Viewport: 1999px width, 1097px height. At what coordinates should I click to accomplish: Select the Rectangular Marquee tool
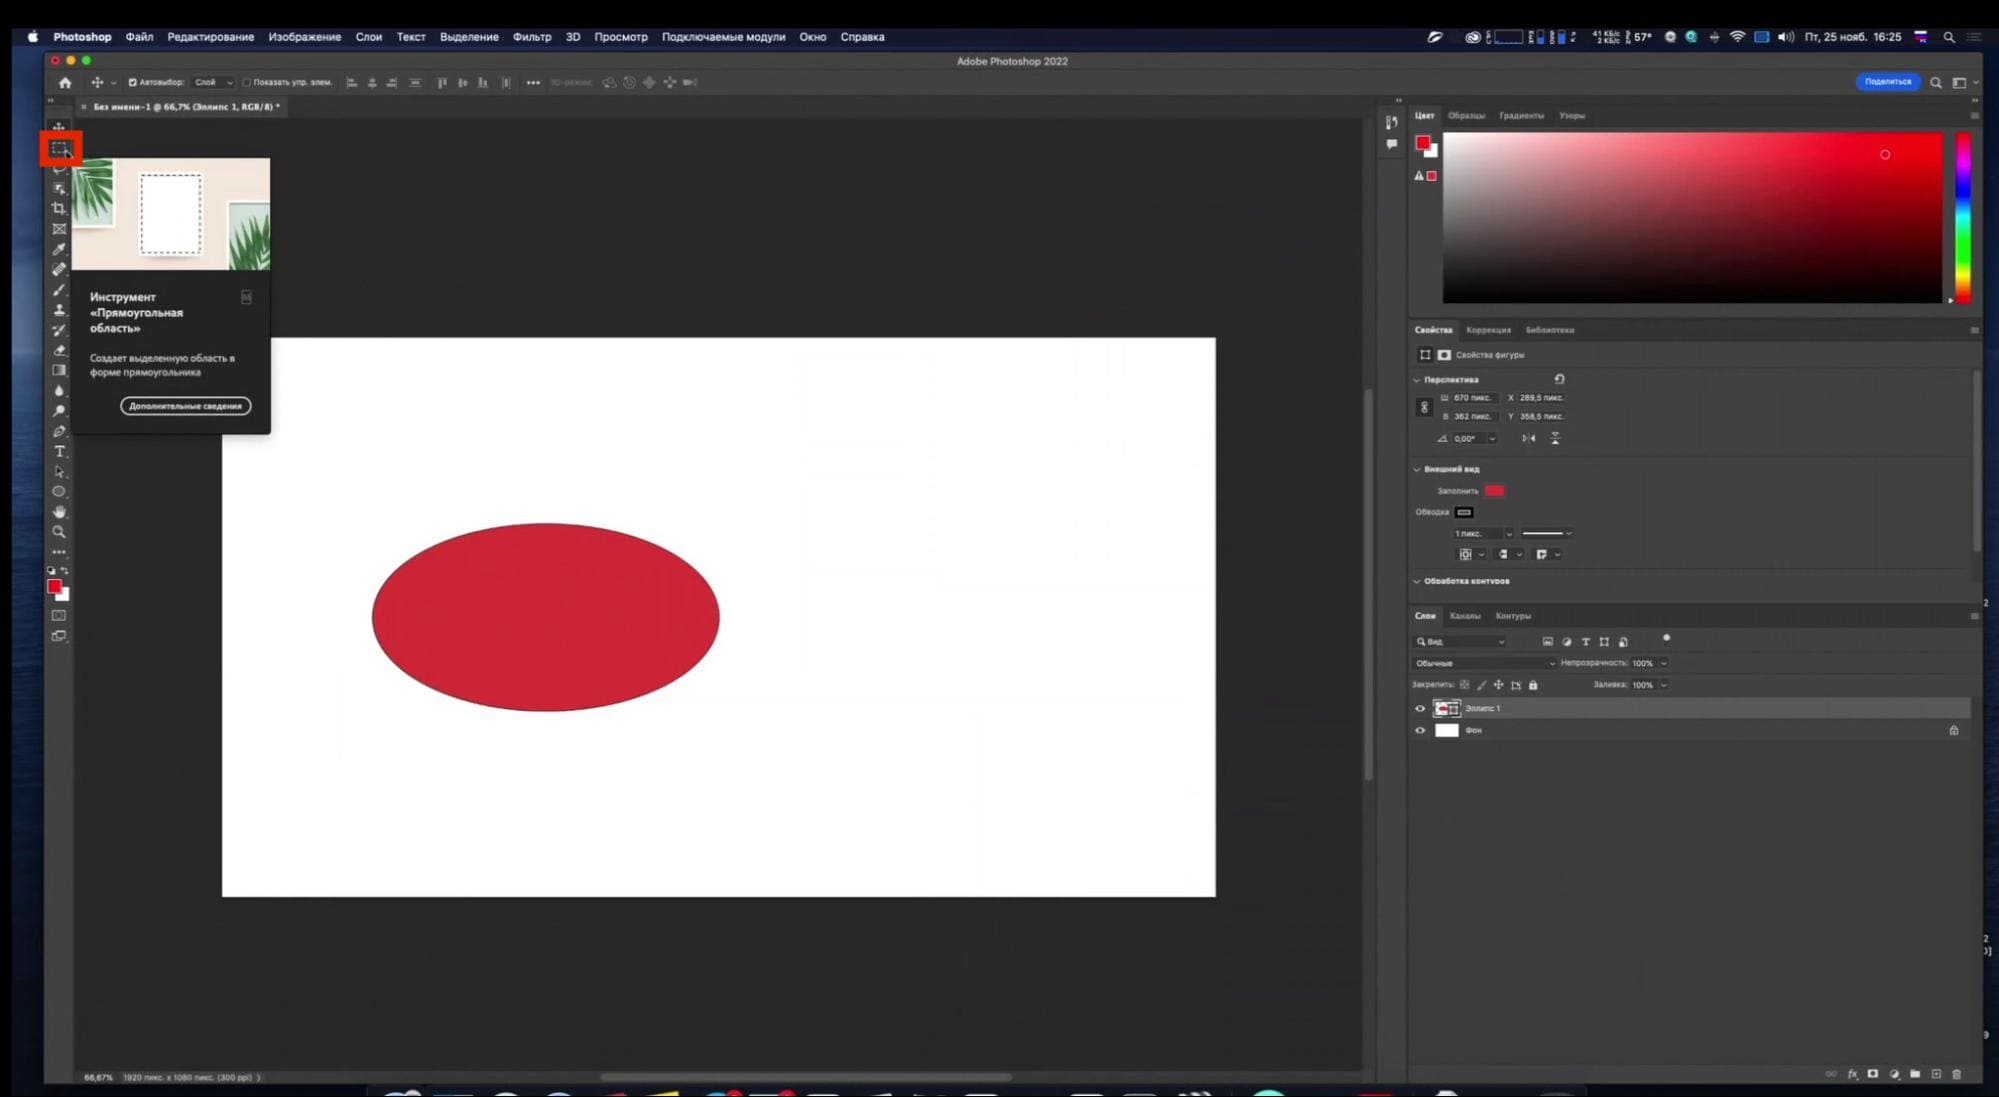click(x=60, y=149)
